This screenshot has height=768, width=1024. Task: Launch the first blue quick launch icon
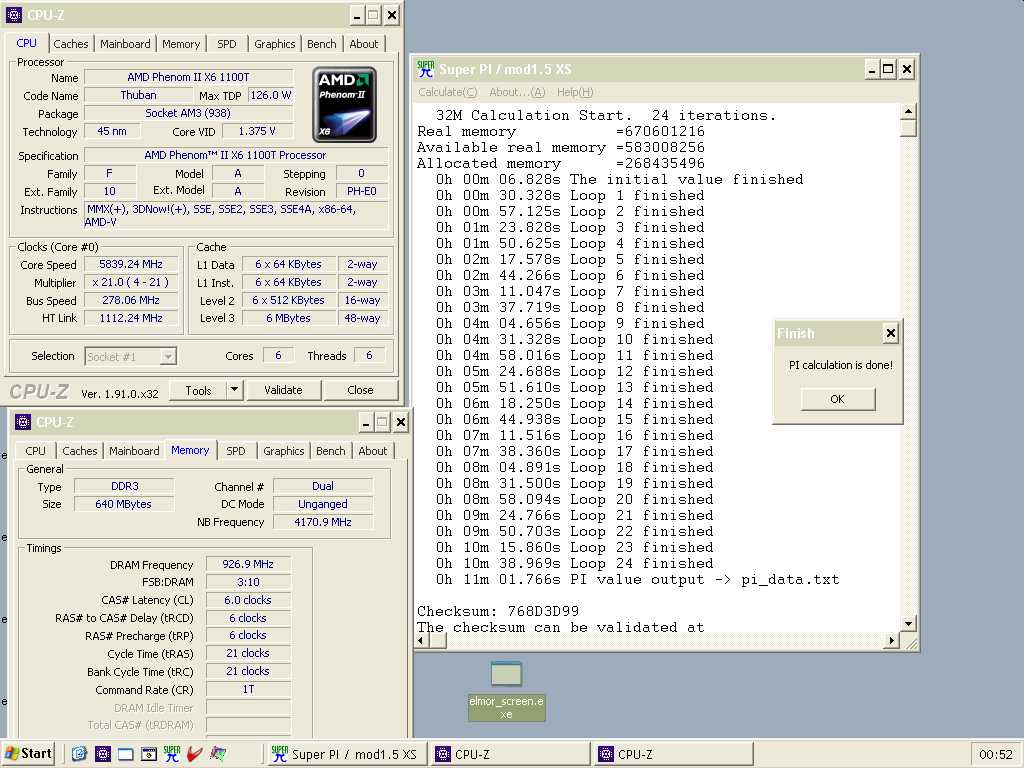(x=79, y=754)
